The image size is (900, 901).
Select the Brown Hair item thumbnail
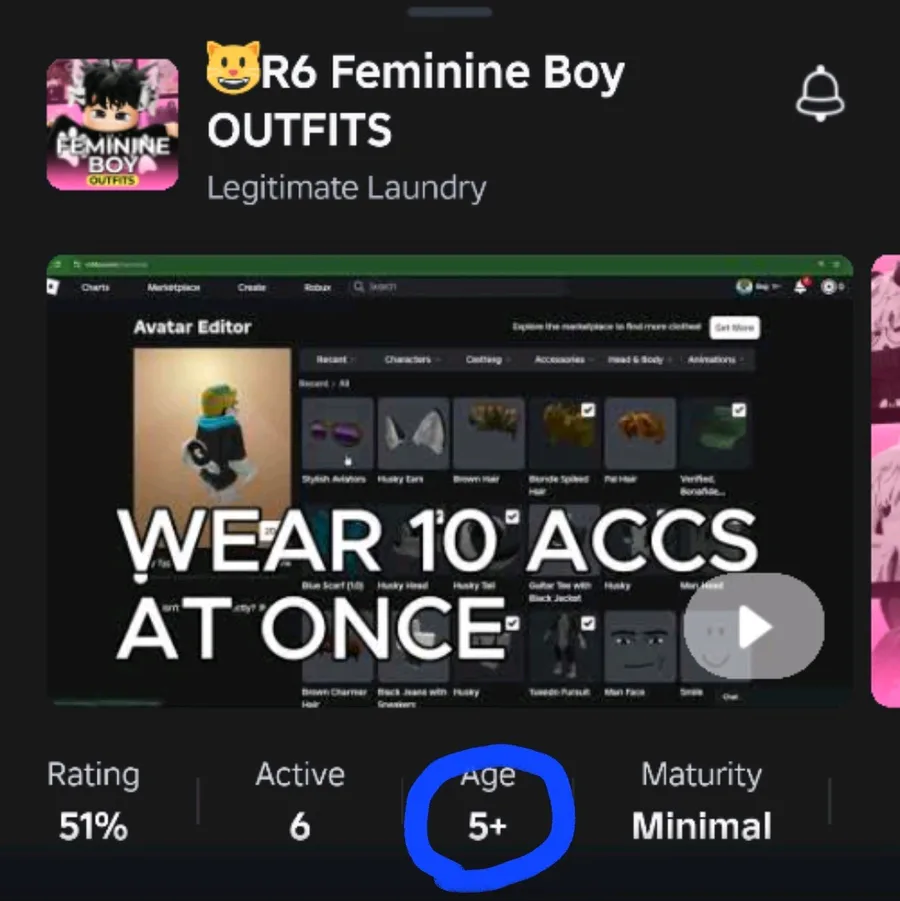click(489, 434)
